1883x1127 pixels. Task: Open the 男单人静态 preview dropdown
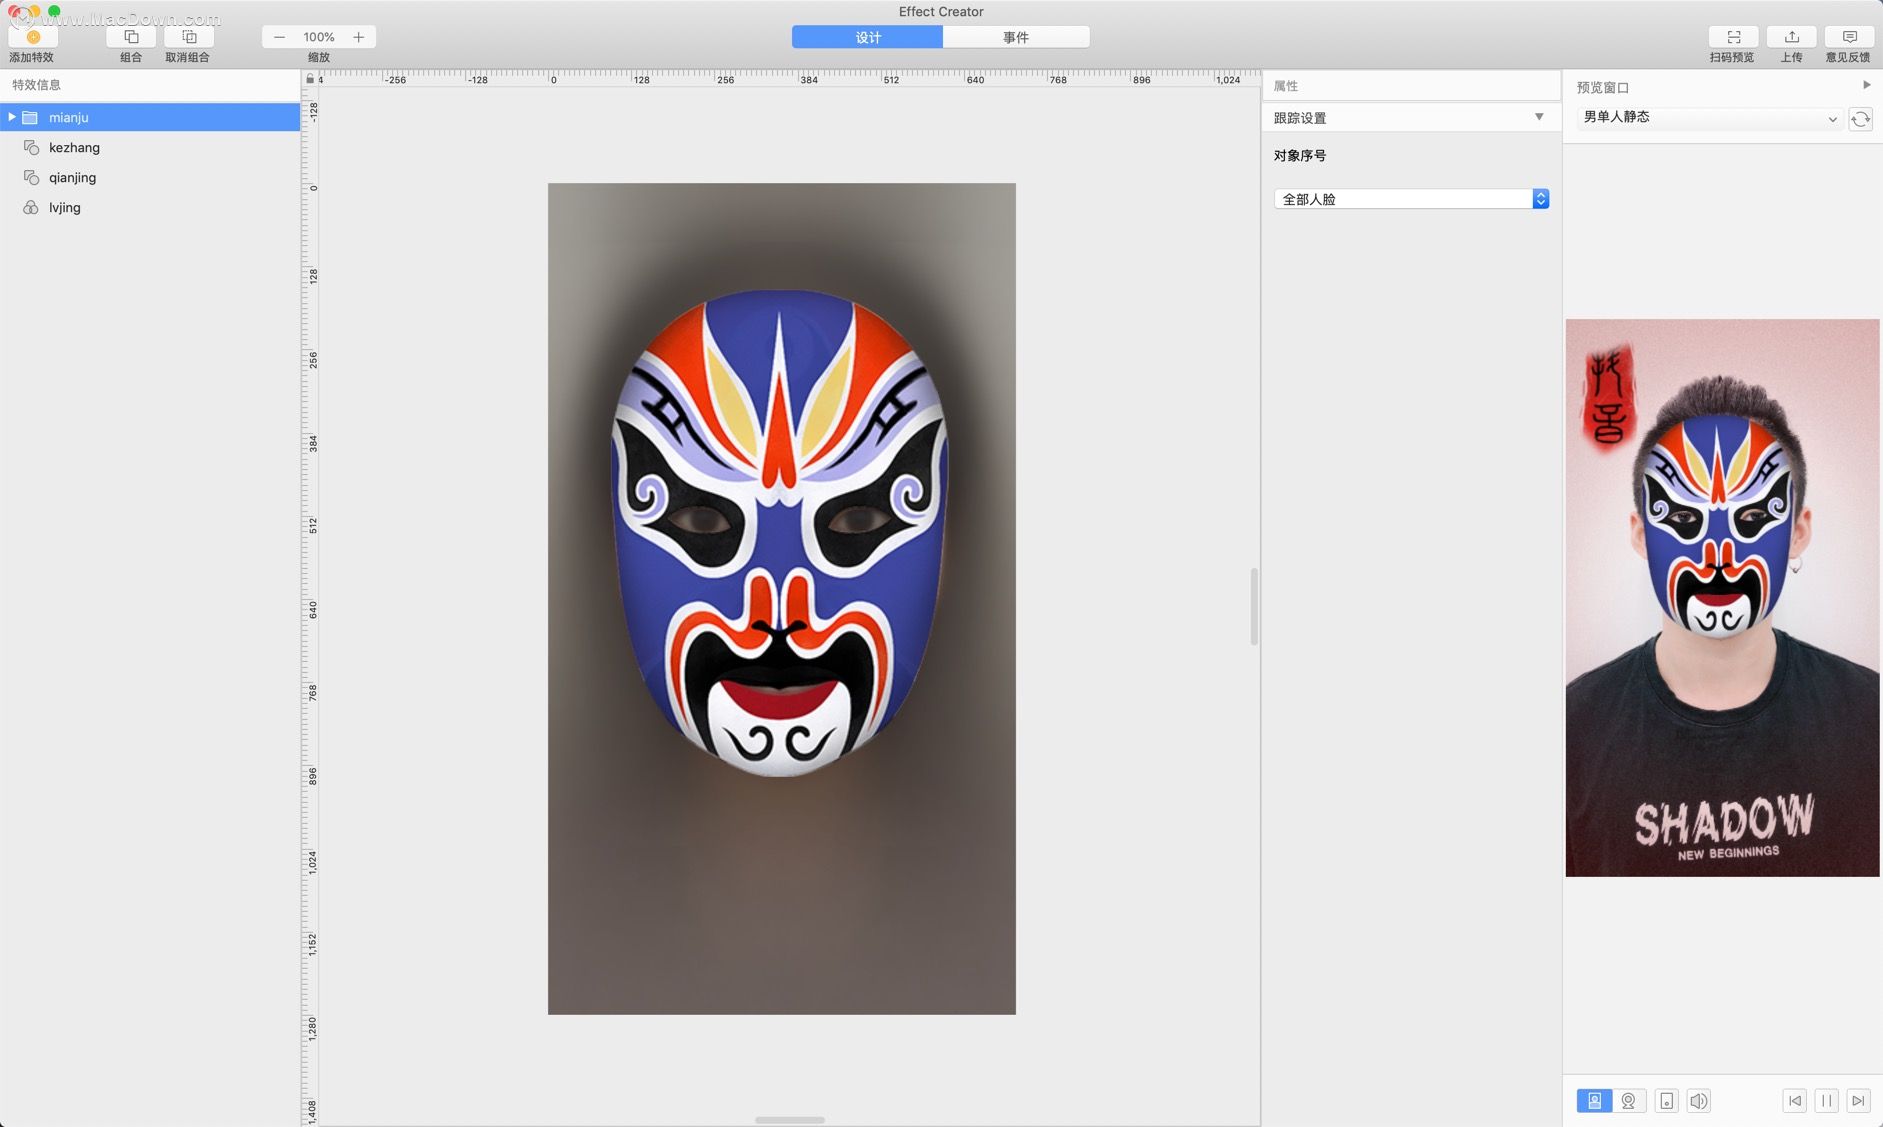click(1709, 118)
